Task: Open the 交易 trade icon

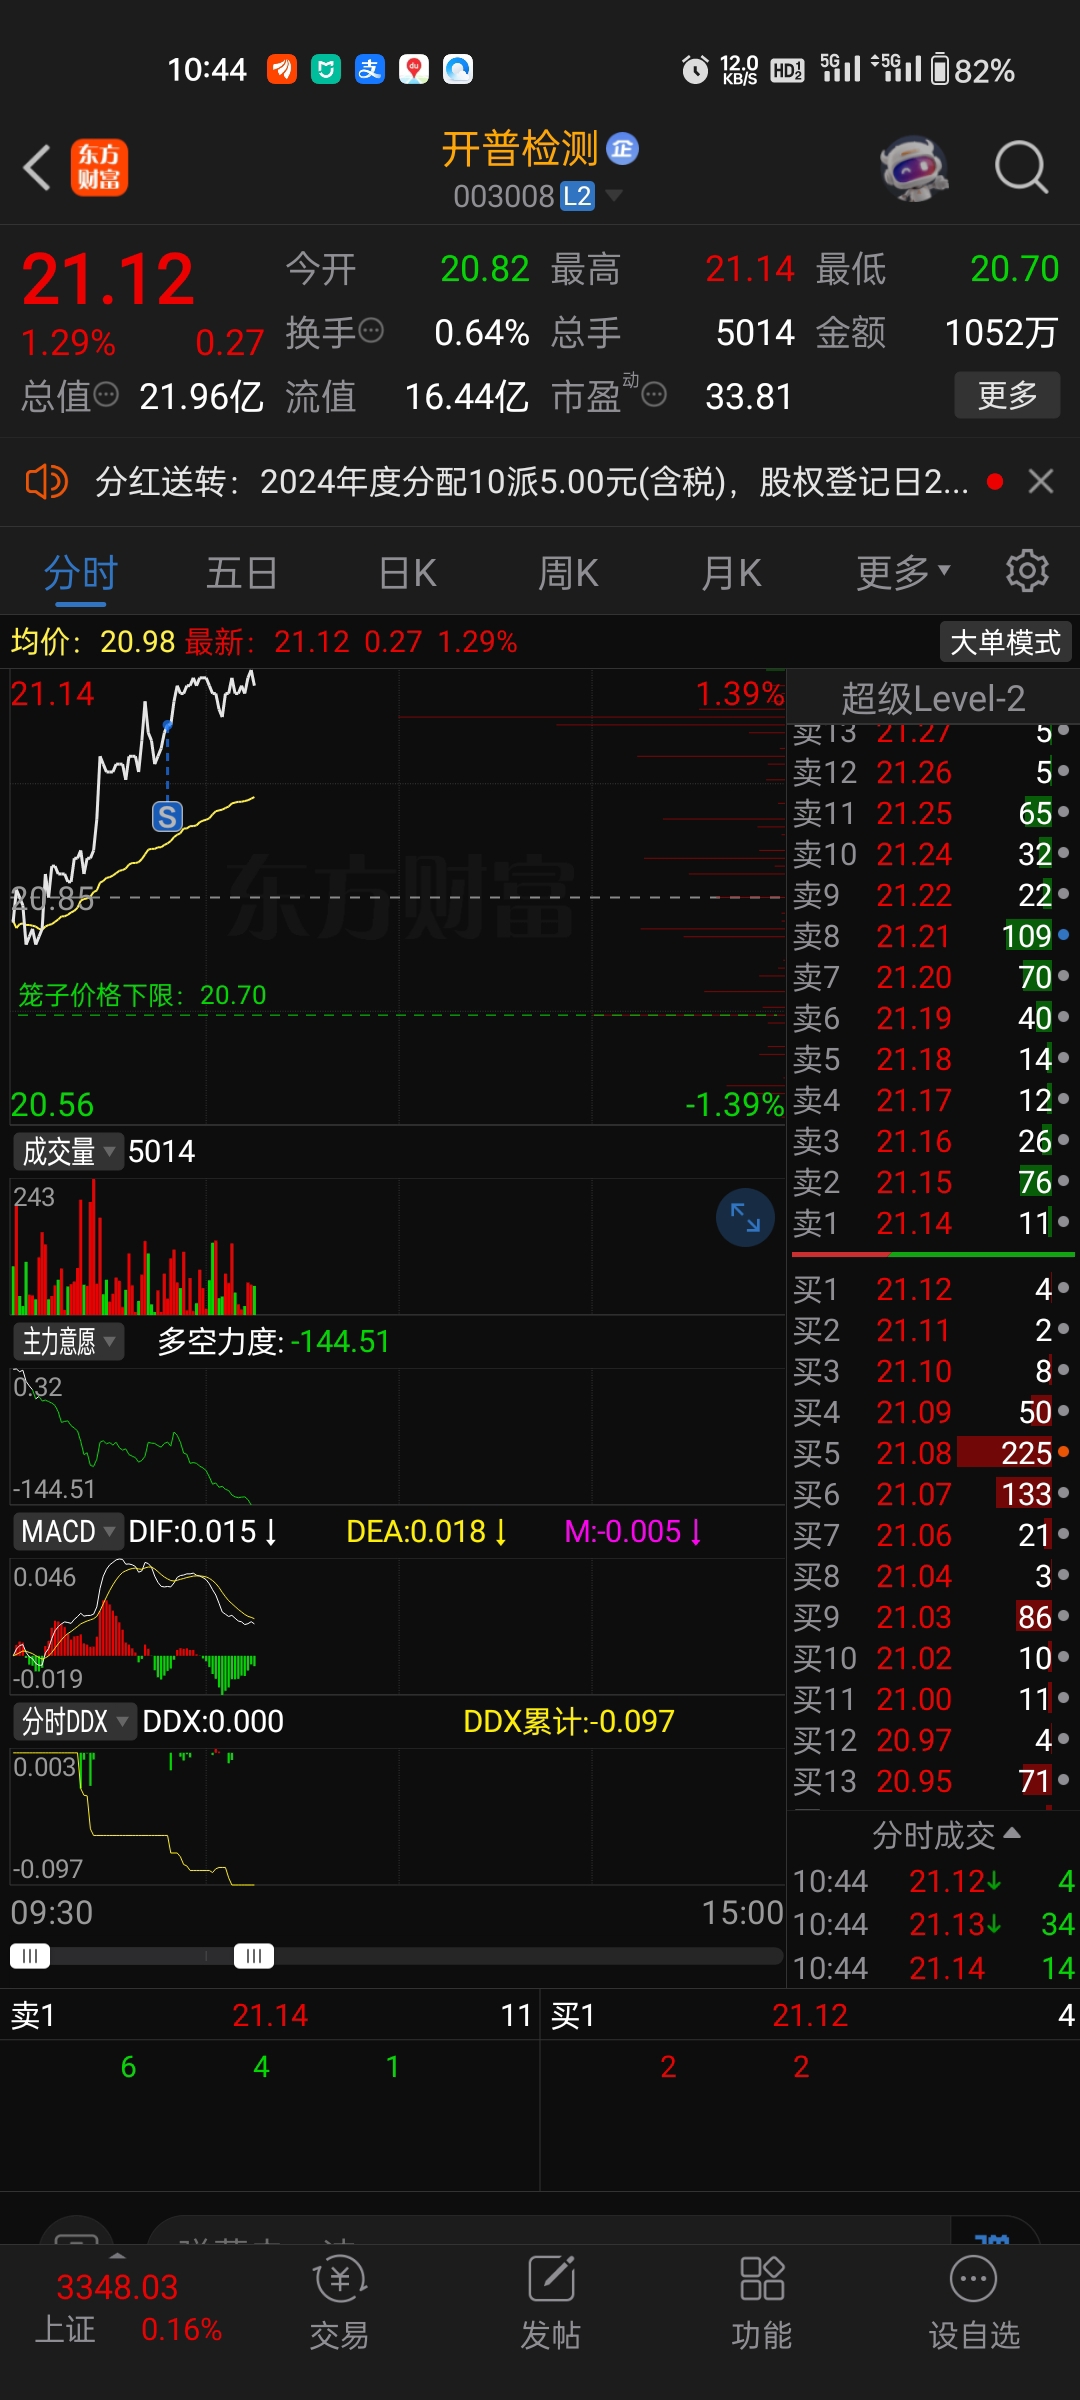Action: [339, 2302]
